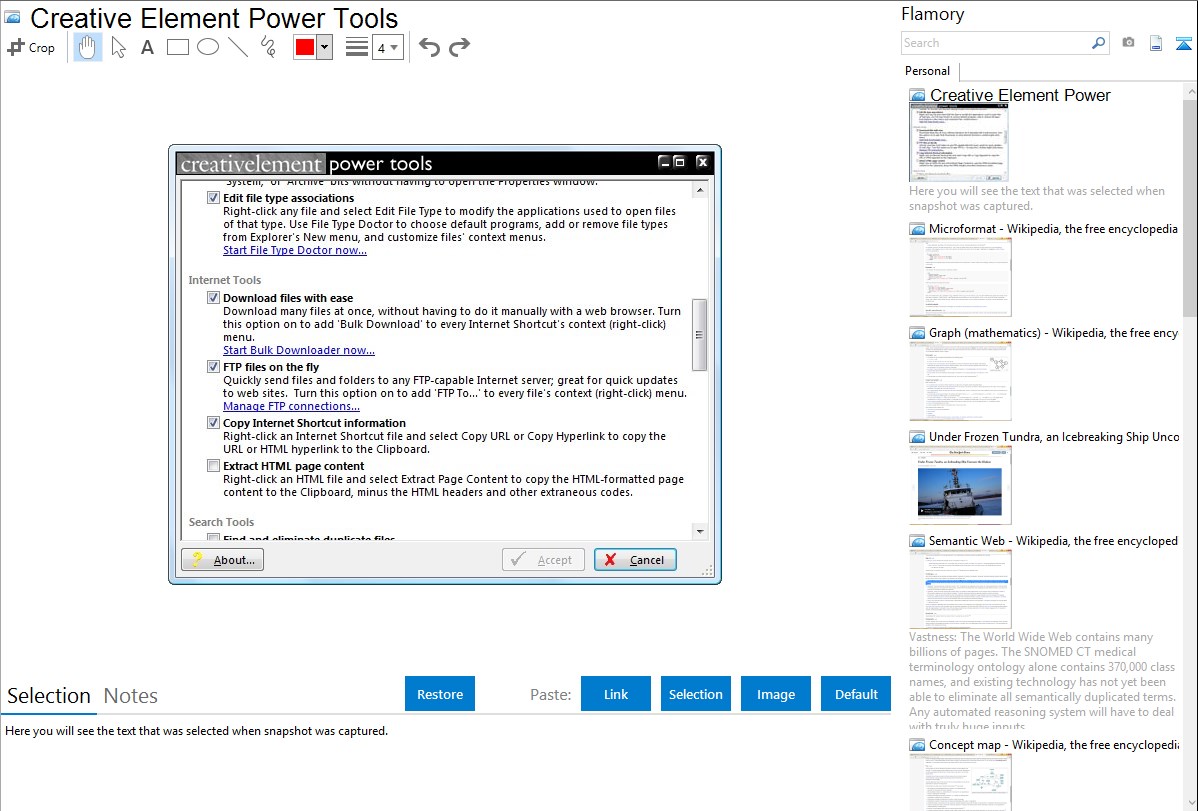Click the document page icon in Flamory

[x=1156, y=44]
